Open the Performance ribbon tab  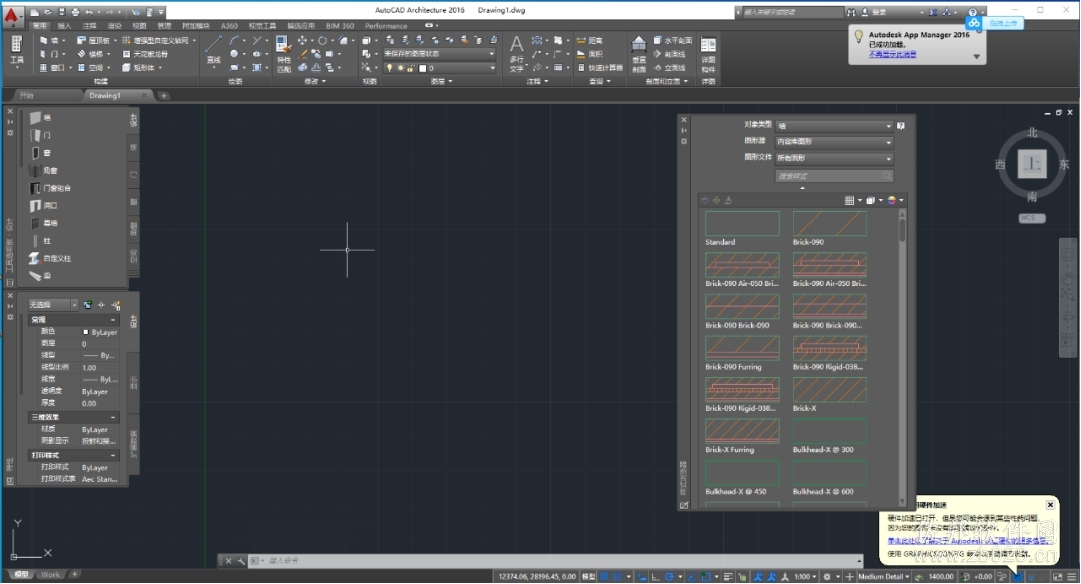[x=386, y=26]
